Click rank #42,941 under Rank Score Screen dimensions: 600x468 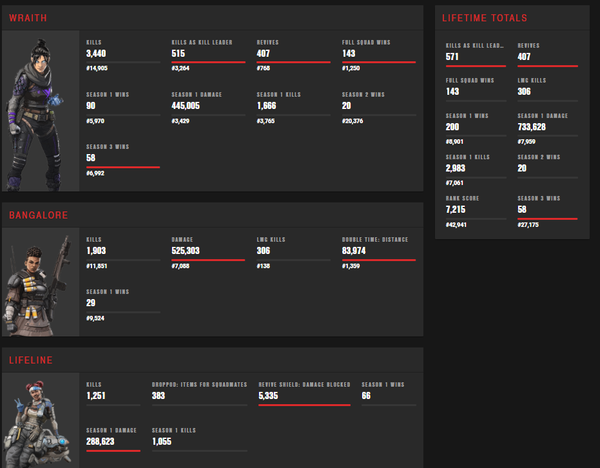(456, 225)
